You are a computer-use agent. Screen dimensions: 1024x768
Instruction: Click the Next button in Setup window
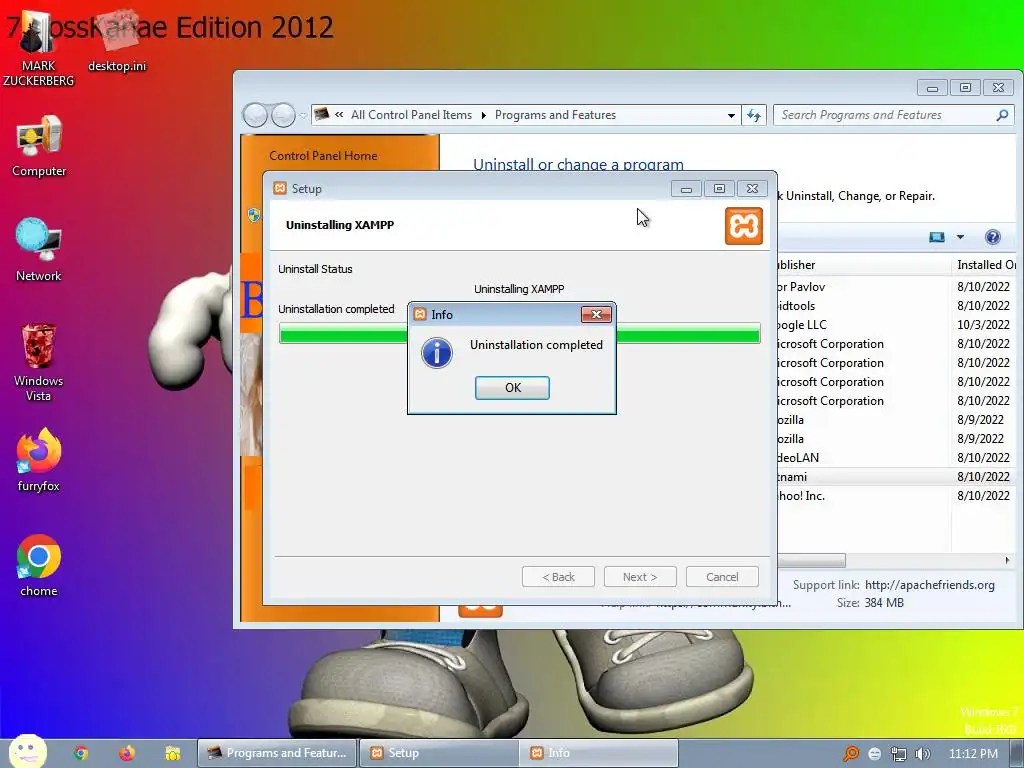coord(640,577)
